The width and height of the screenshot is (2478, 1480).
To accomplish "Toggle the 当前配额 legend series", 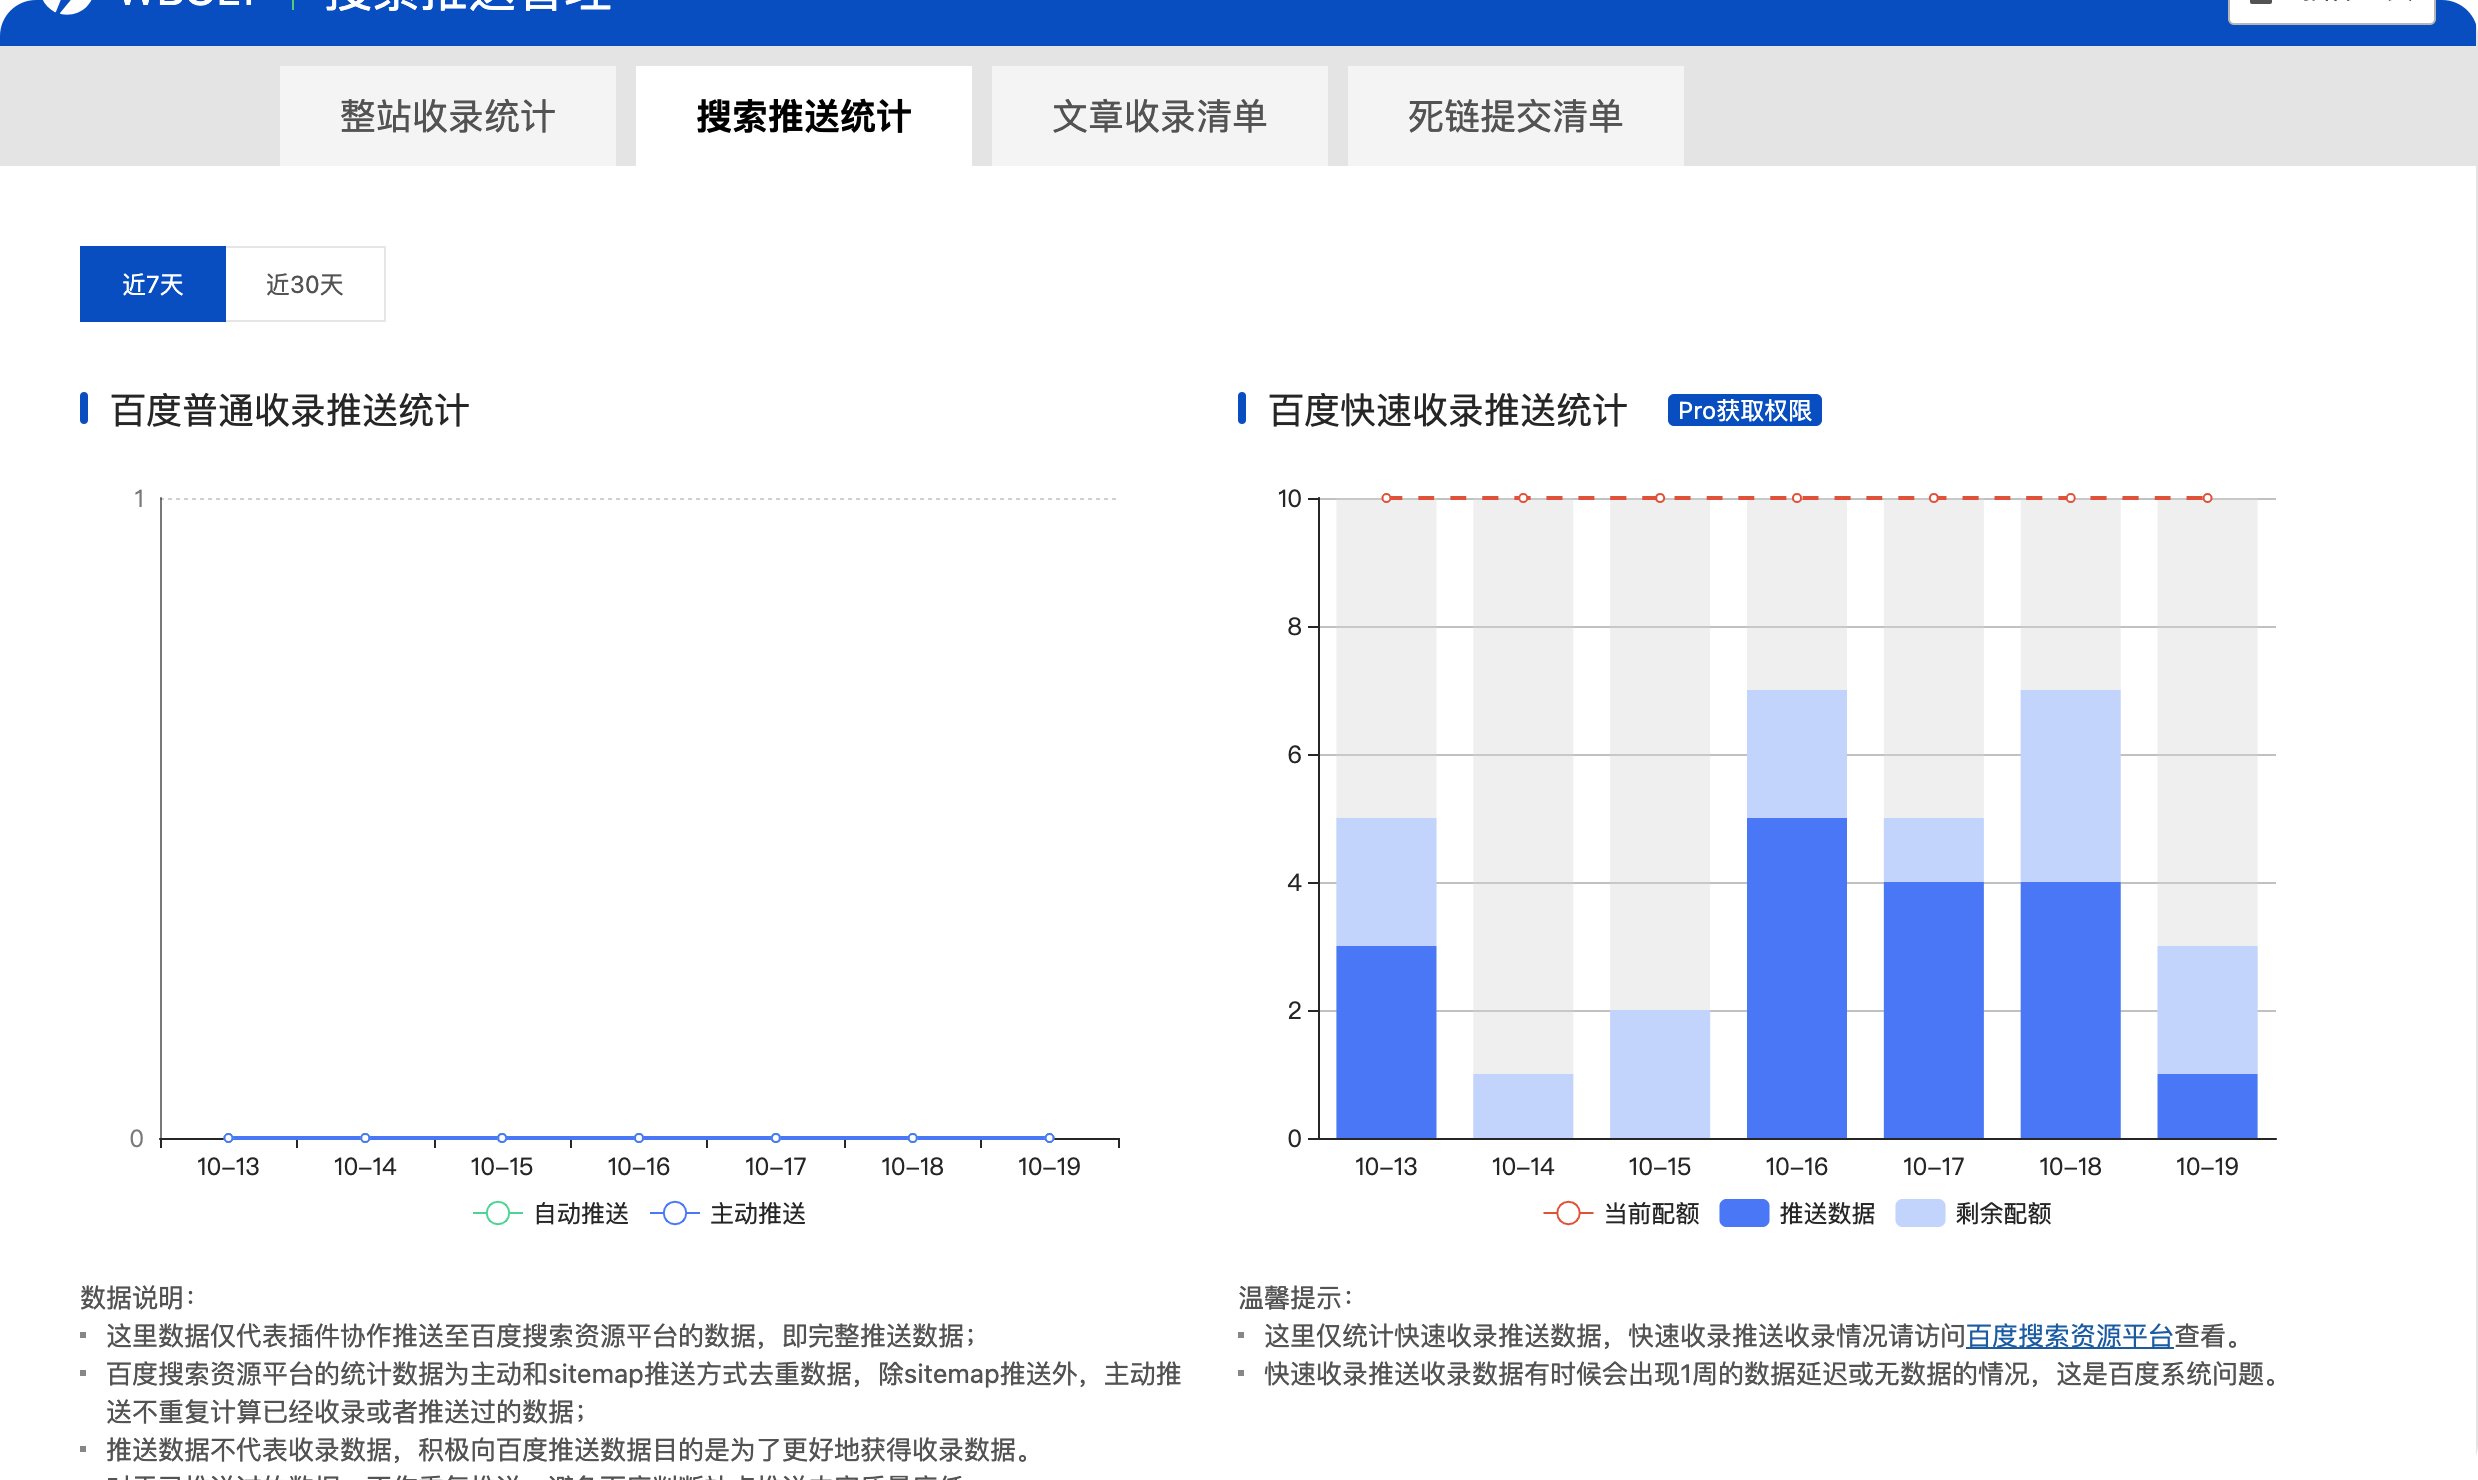I will (1621, 1213).
